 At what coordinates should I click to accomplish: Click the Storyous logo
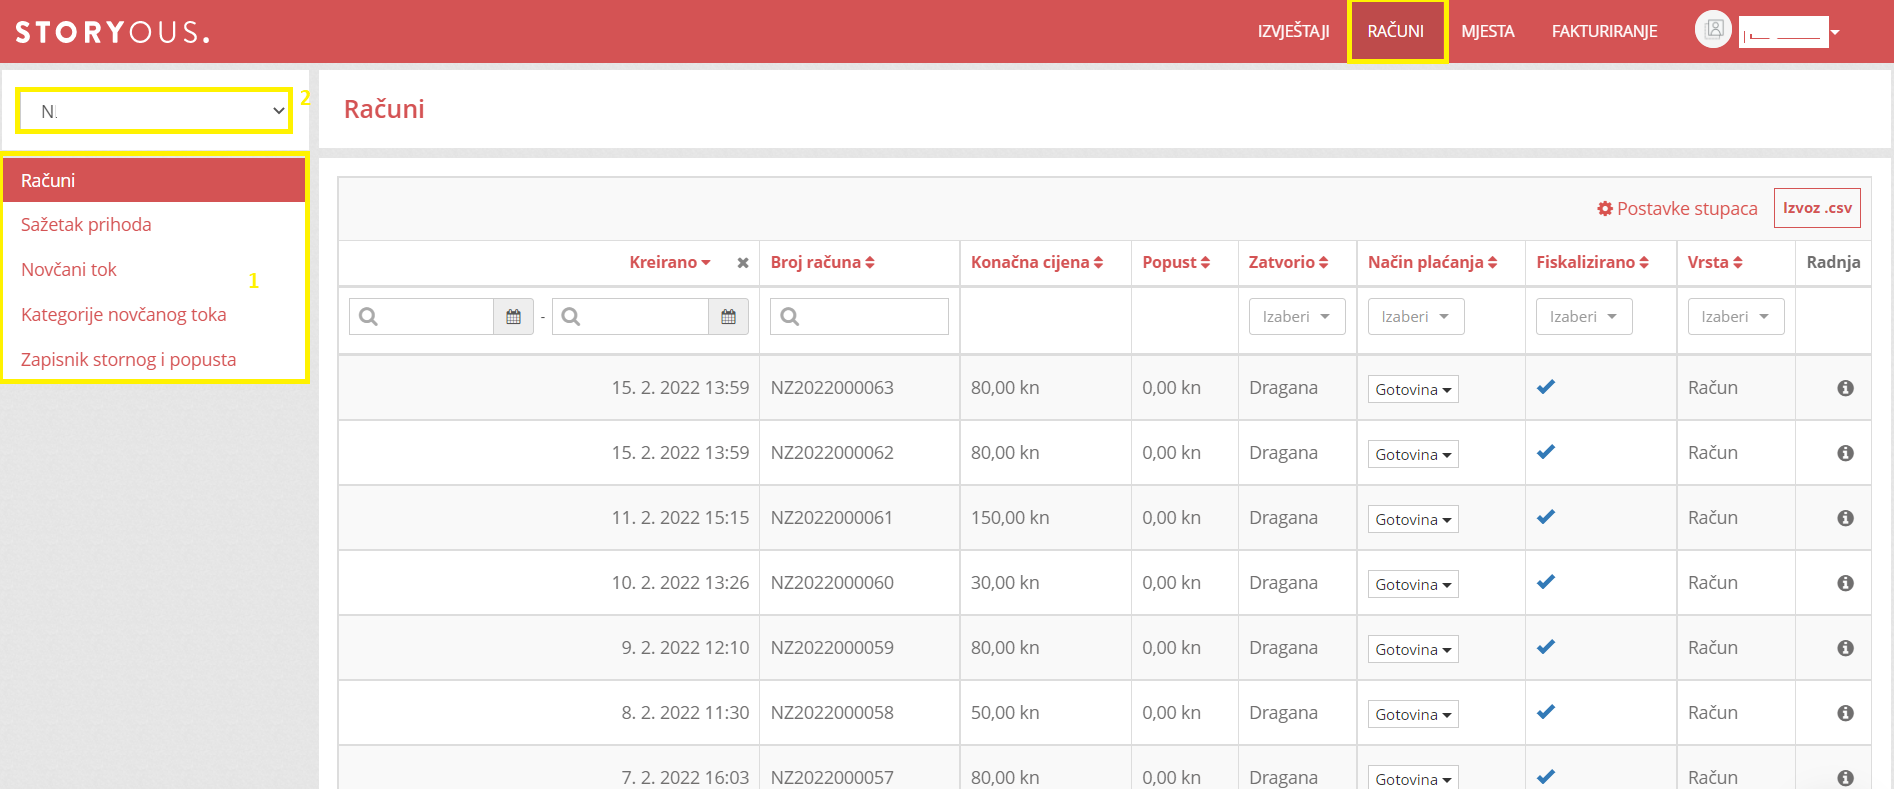pyautogui.click(x=112, y=32)
